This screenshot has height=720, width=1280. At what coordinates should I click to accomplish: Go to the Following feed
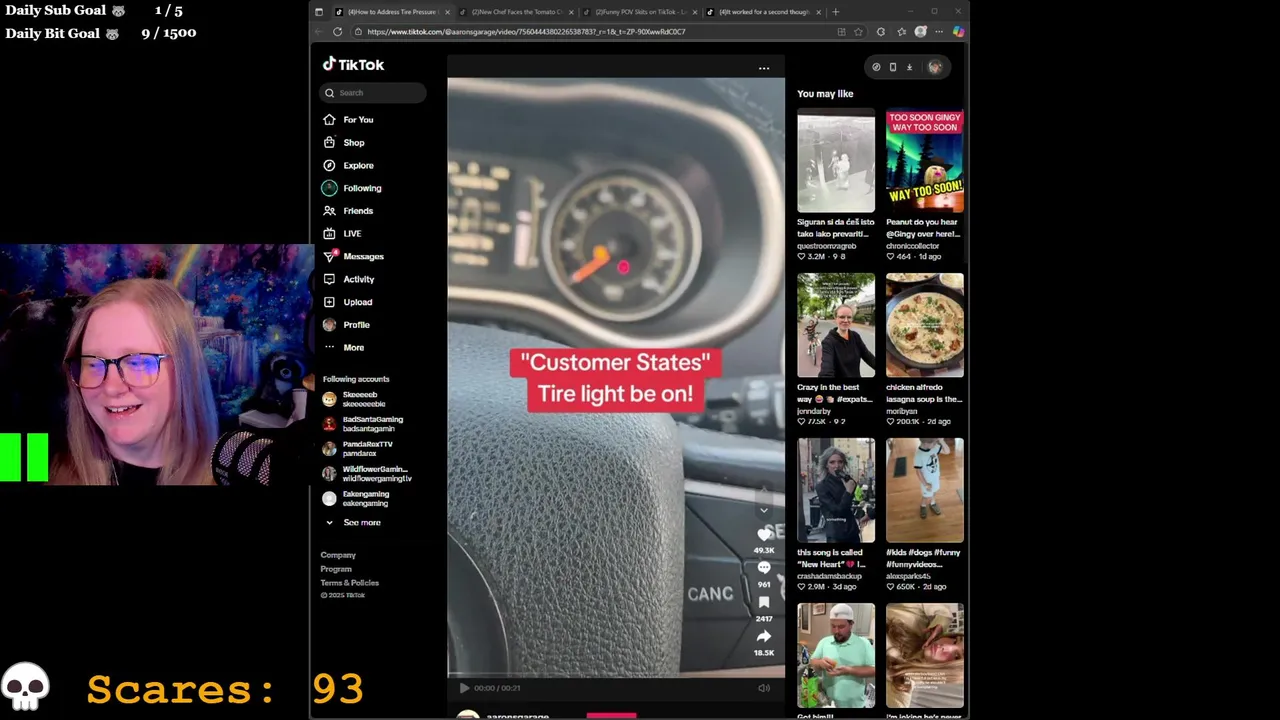point(352,188)
